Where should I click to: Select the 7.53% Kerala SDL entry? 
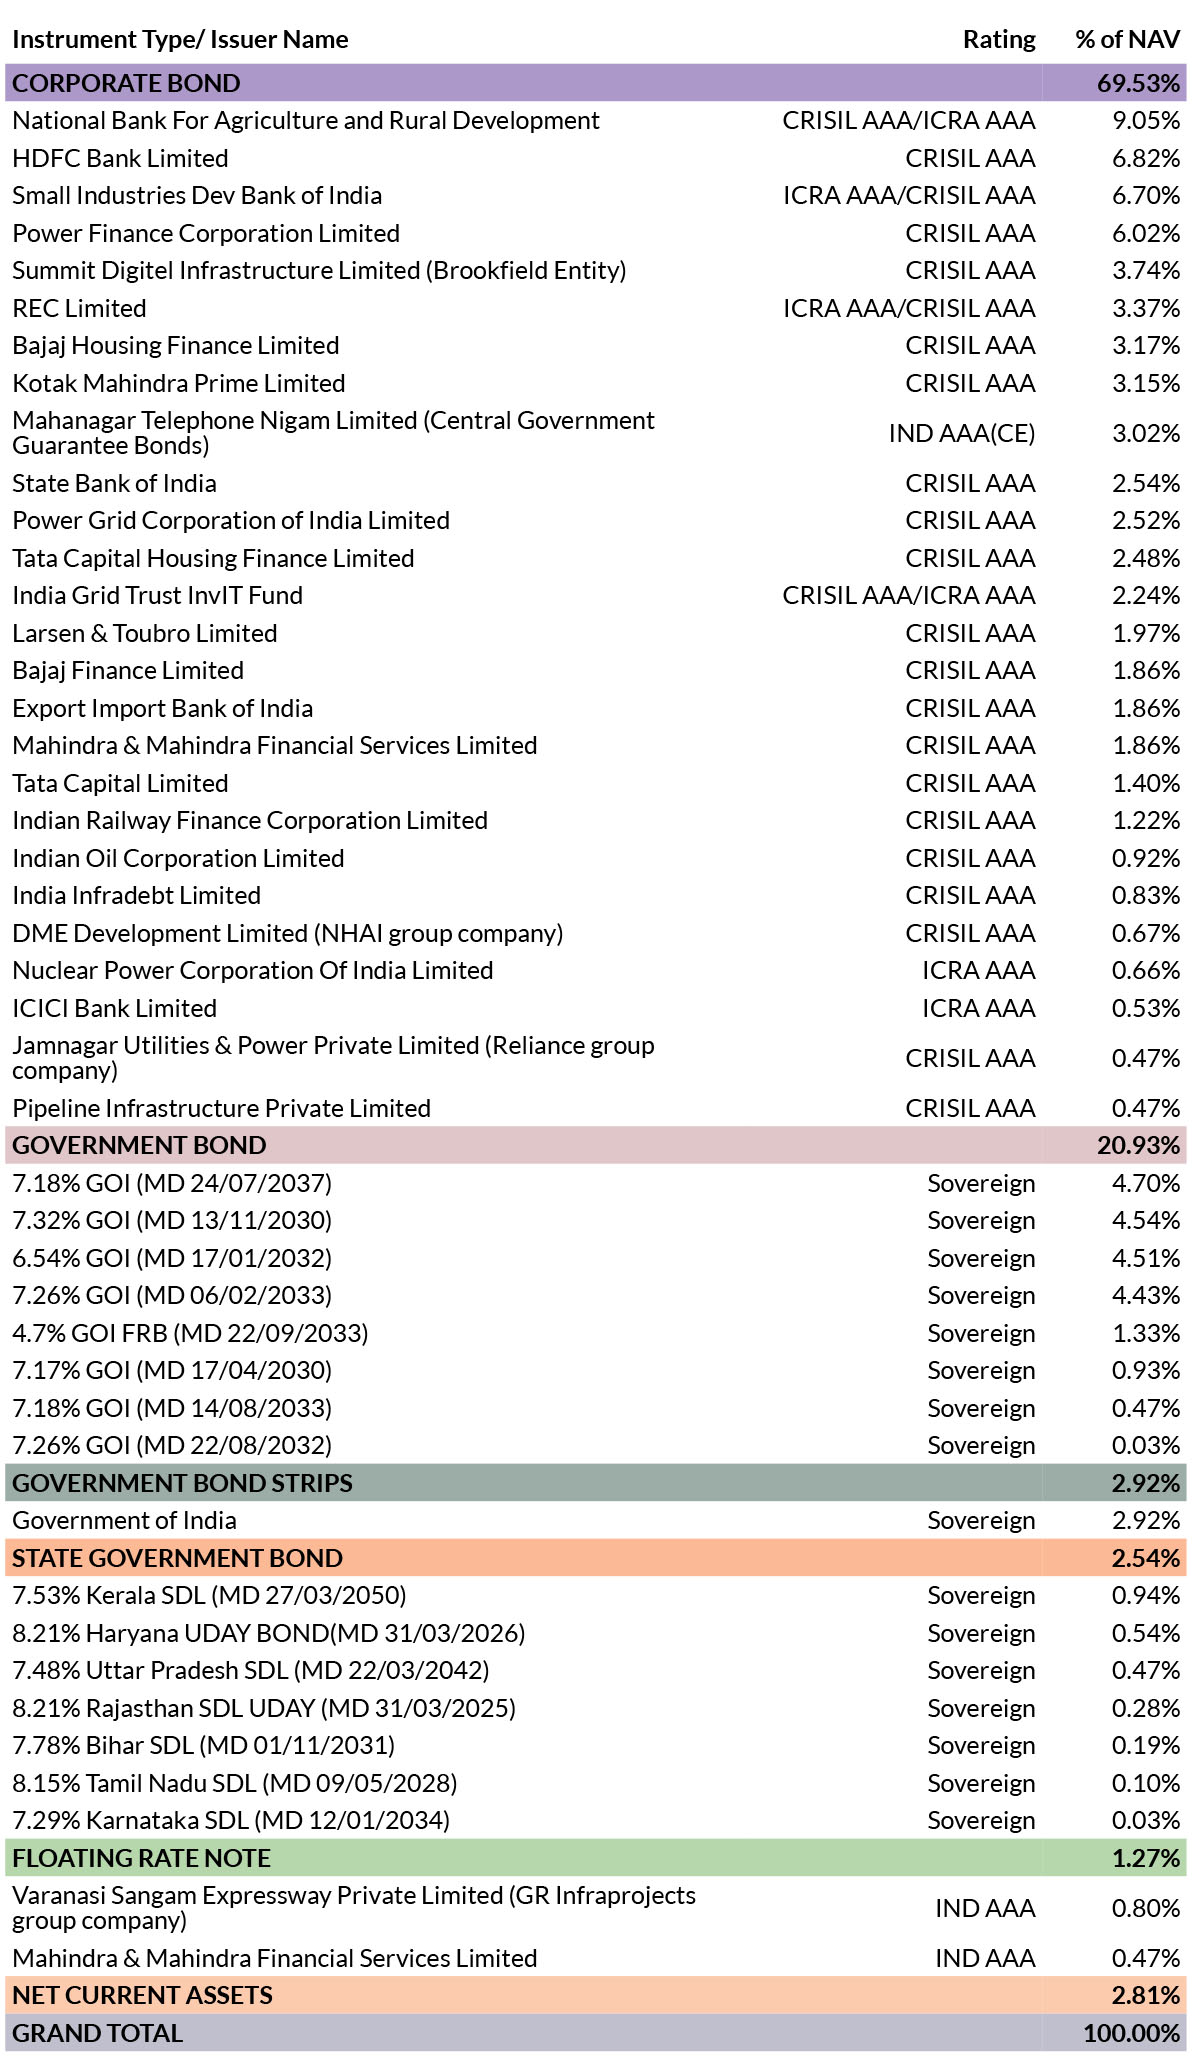209,1595
